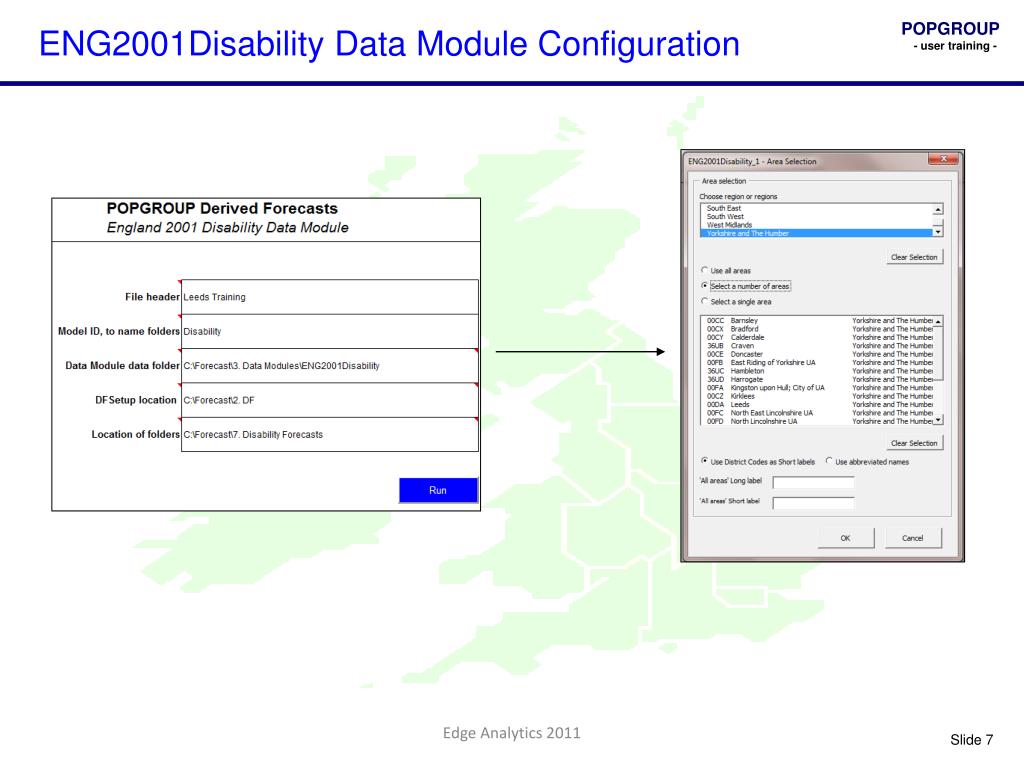Click the regions list scroll down arrow
Image resolution: width=1024 pixels, height=768 pixels.
click(938, 232)
